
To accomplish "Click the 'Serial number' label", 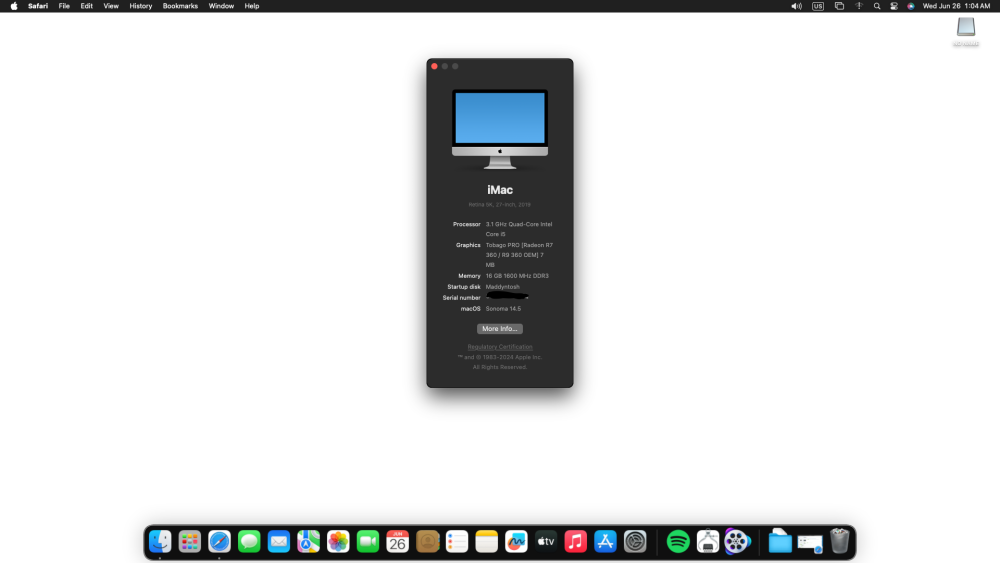I will 462,298.
